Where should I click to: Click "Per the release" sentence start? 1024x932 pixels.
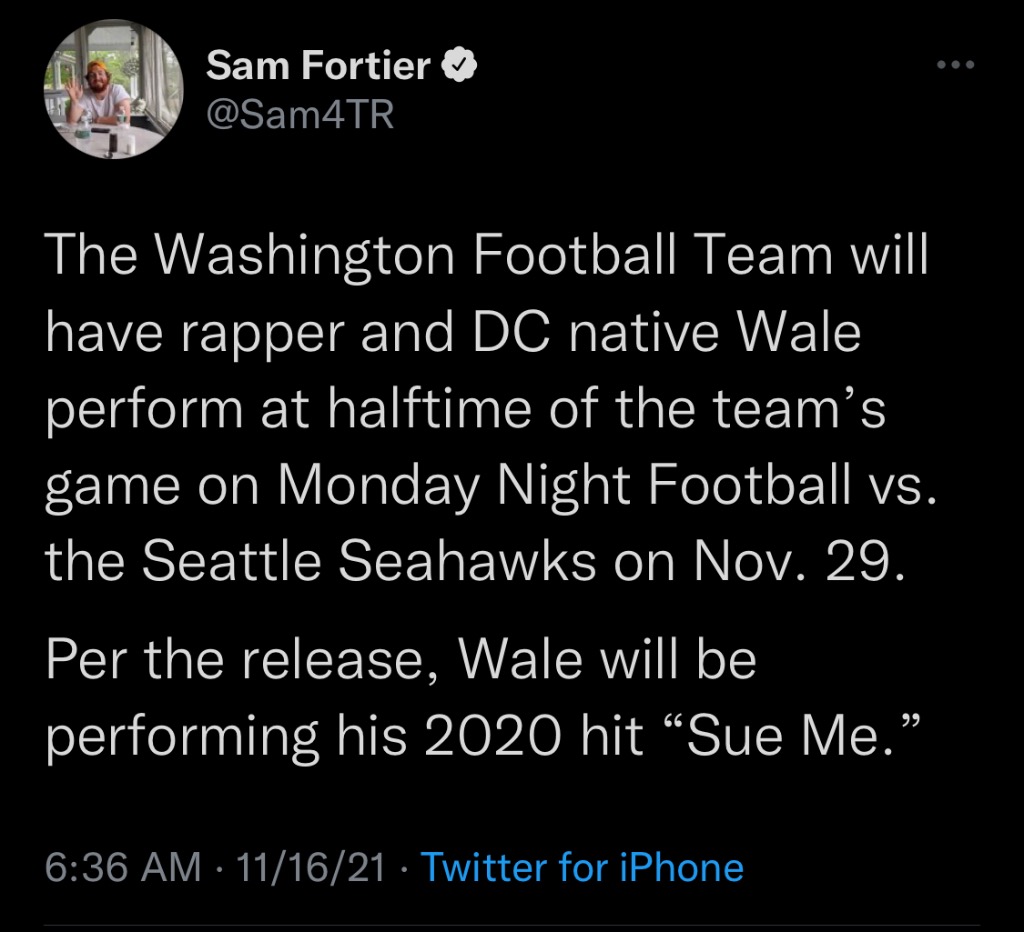[234, 660]
